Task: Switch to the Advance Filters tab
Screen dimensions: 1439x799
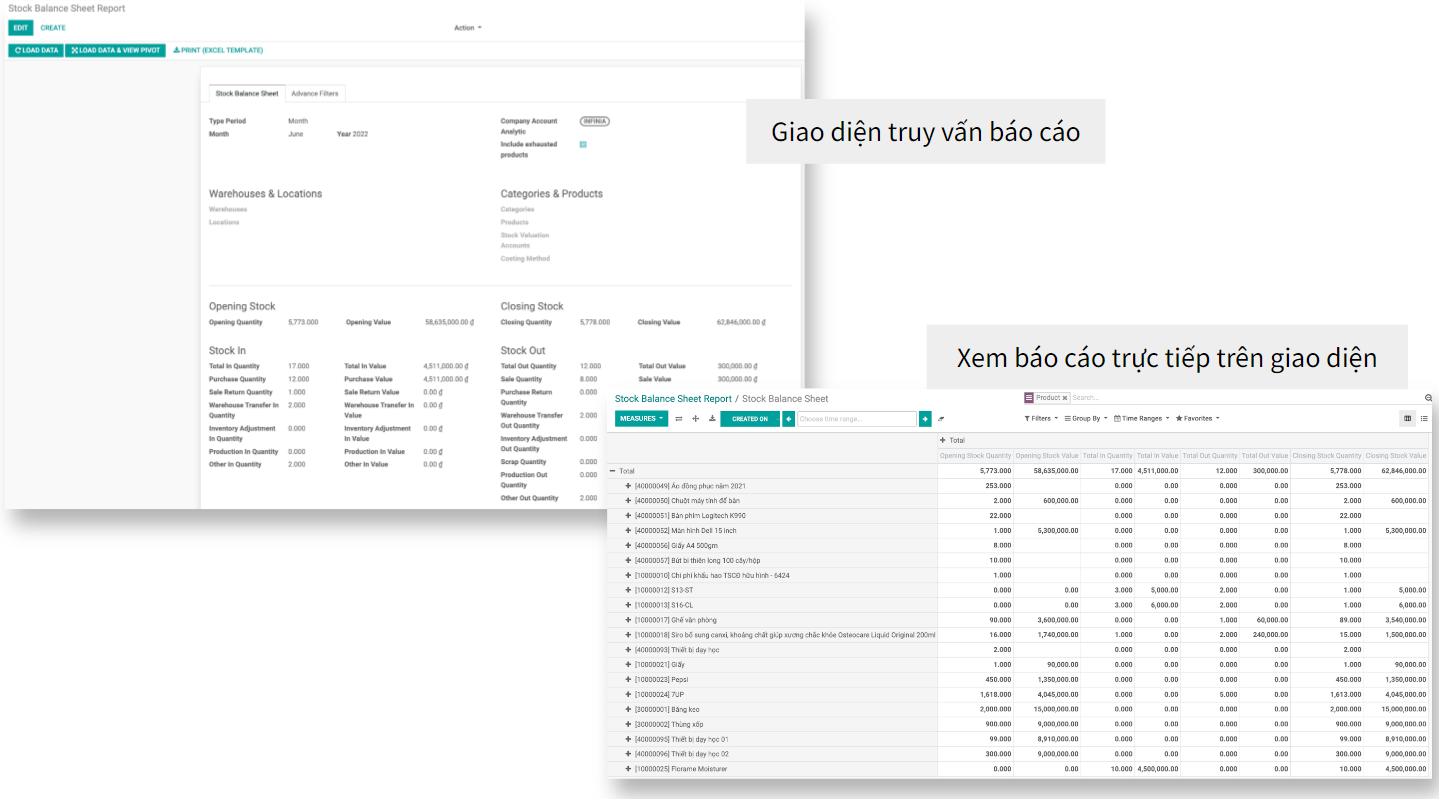Action: [315, 93]
